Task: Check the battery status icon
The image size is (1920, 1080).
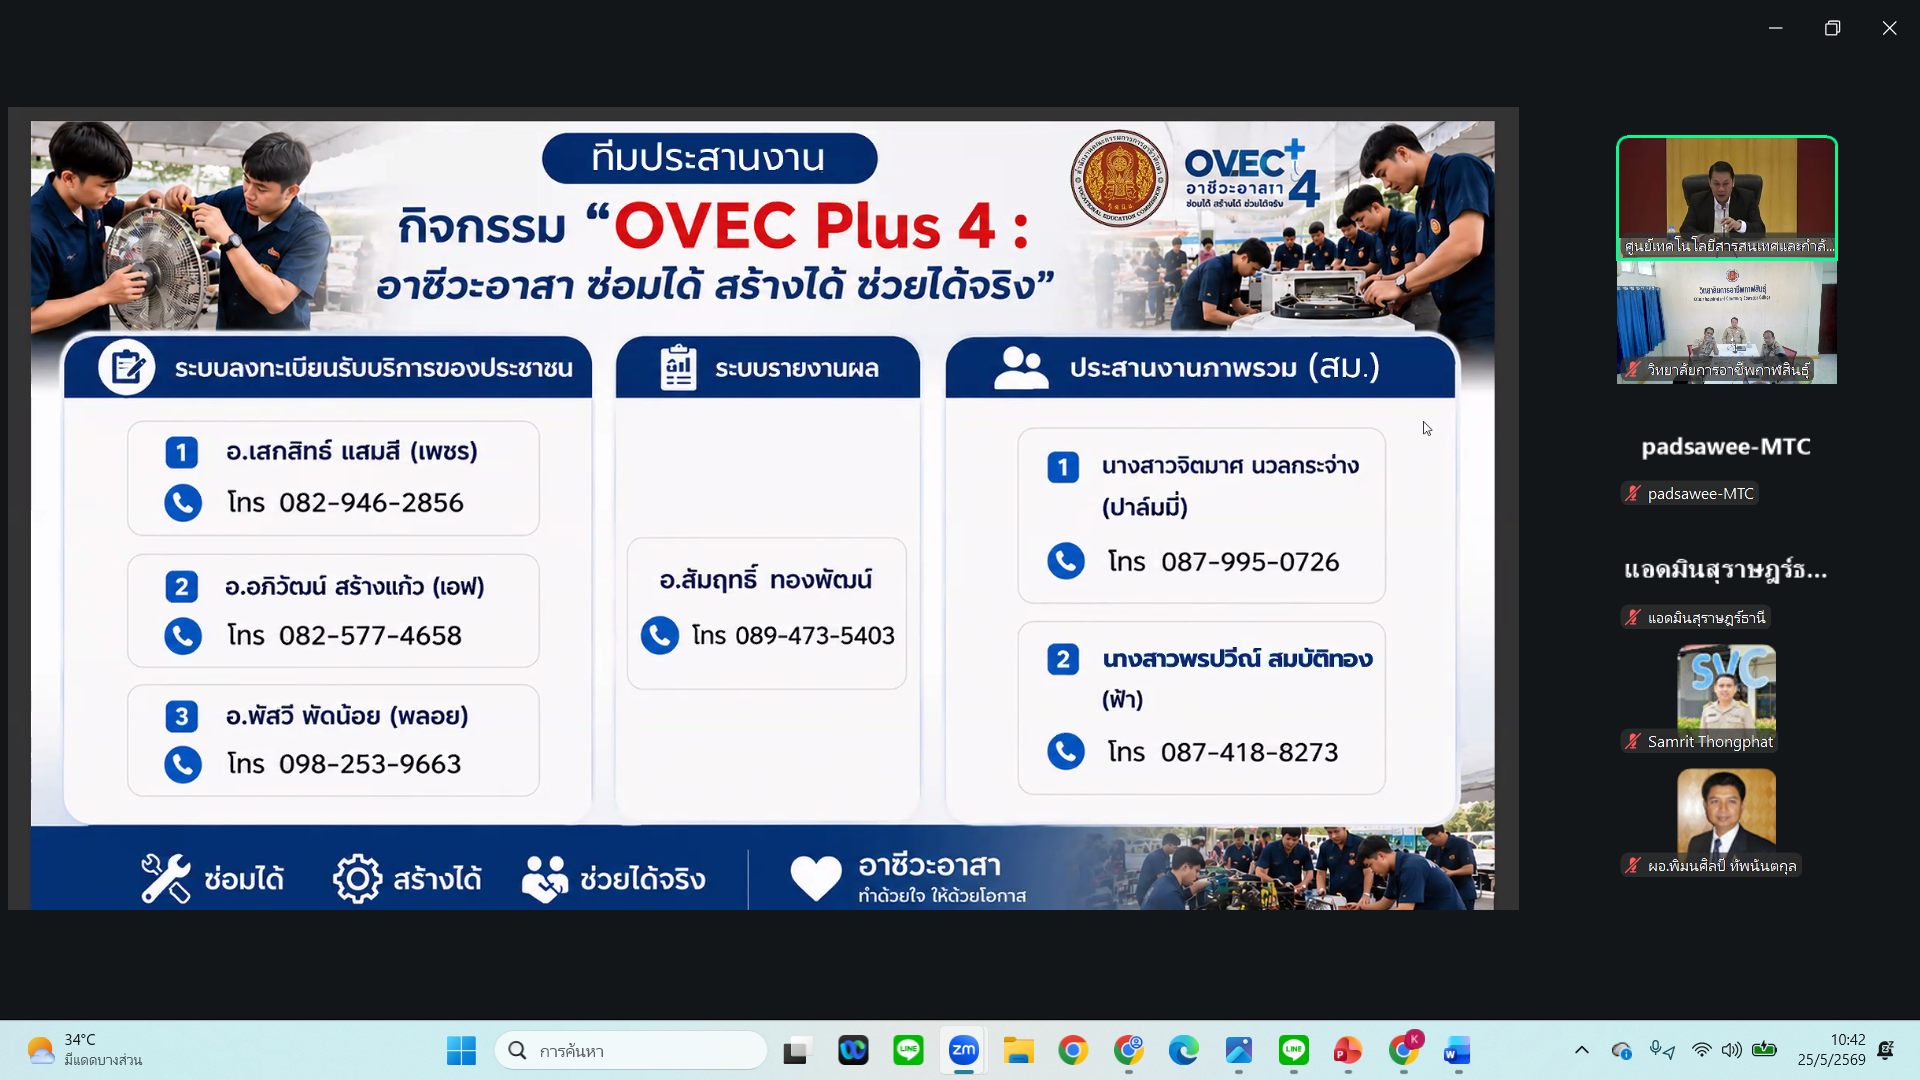Action: click(1764, 1050)
